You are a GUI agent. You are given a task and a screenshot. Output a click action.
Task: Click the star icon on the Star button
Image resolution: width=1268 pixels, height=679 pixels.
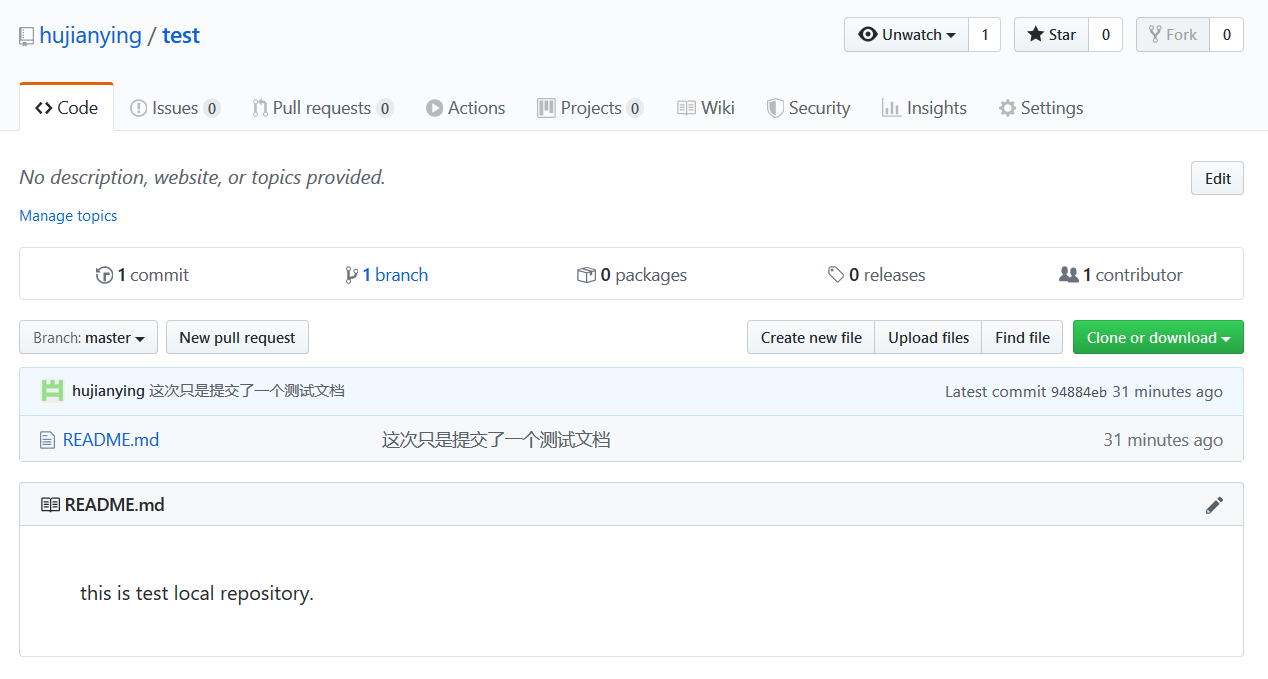pos(1036,35)
